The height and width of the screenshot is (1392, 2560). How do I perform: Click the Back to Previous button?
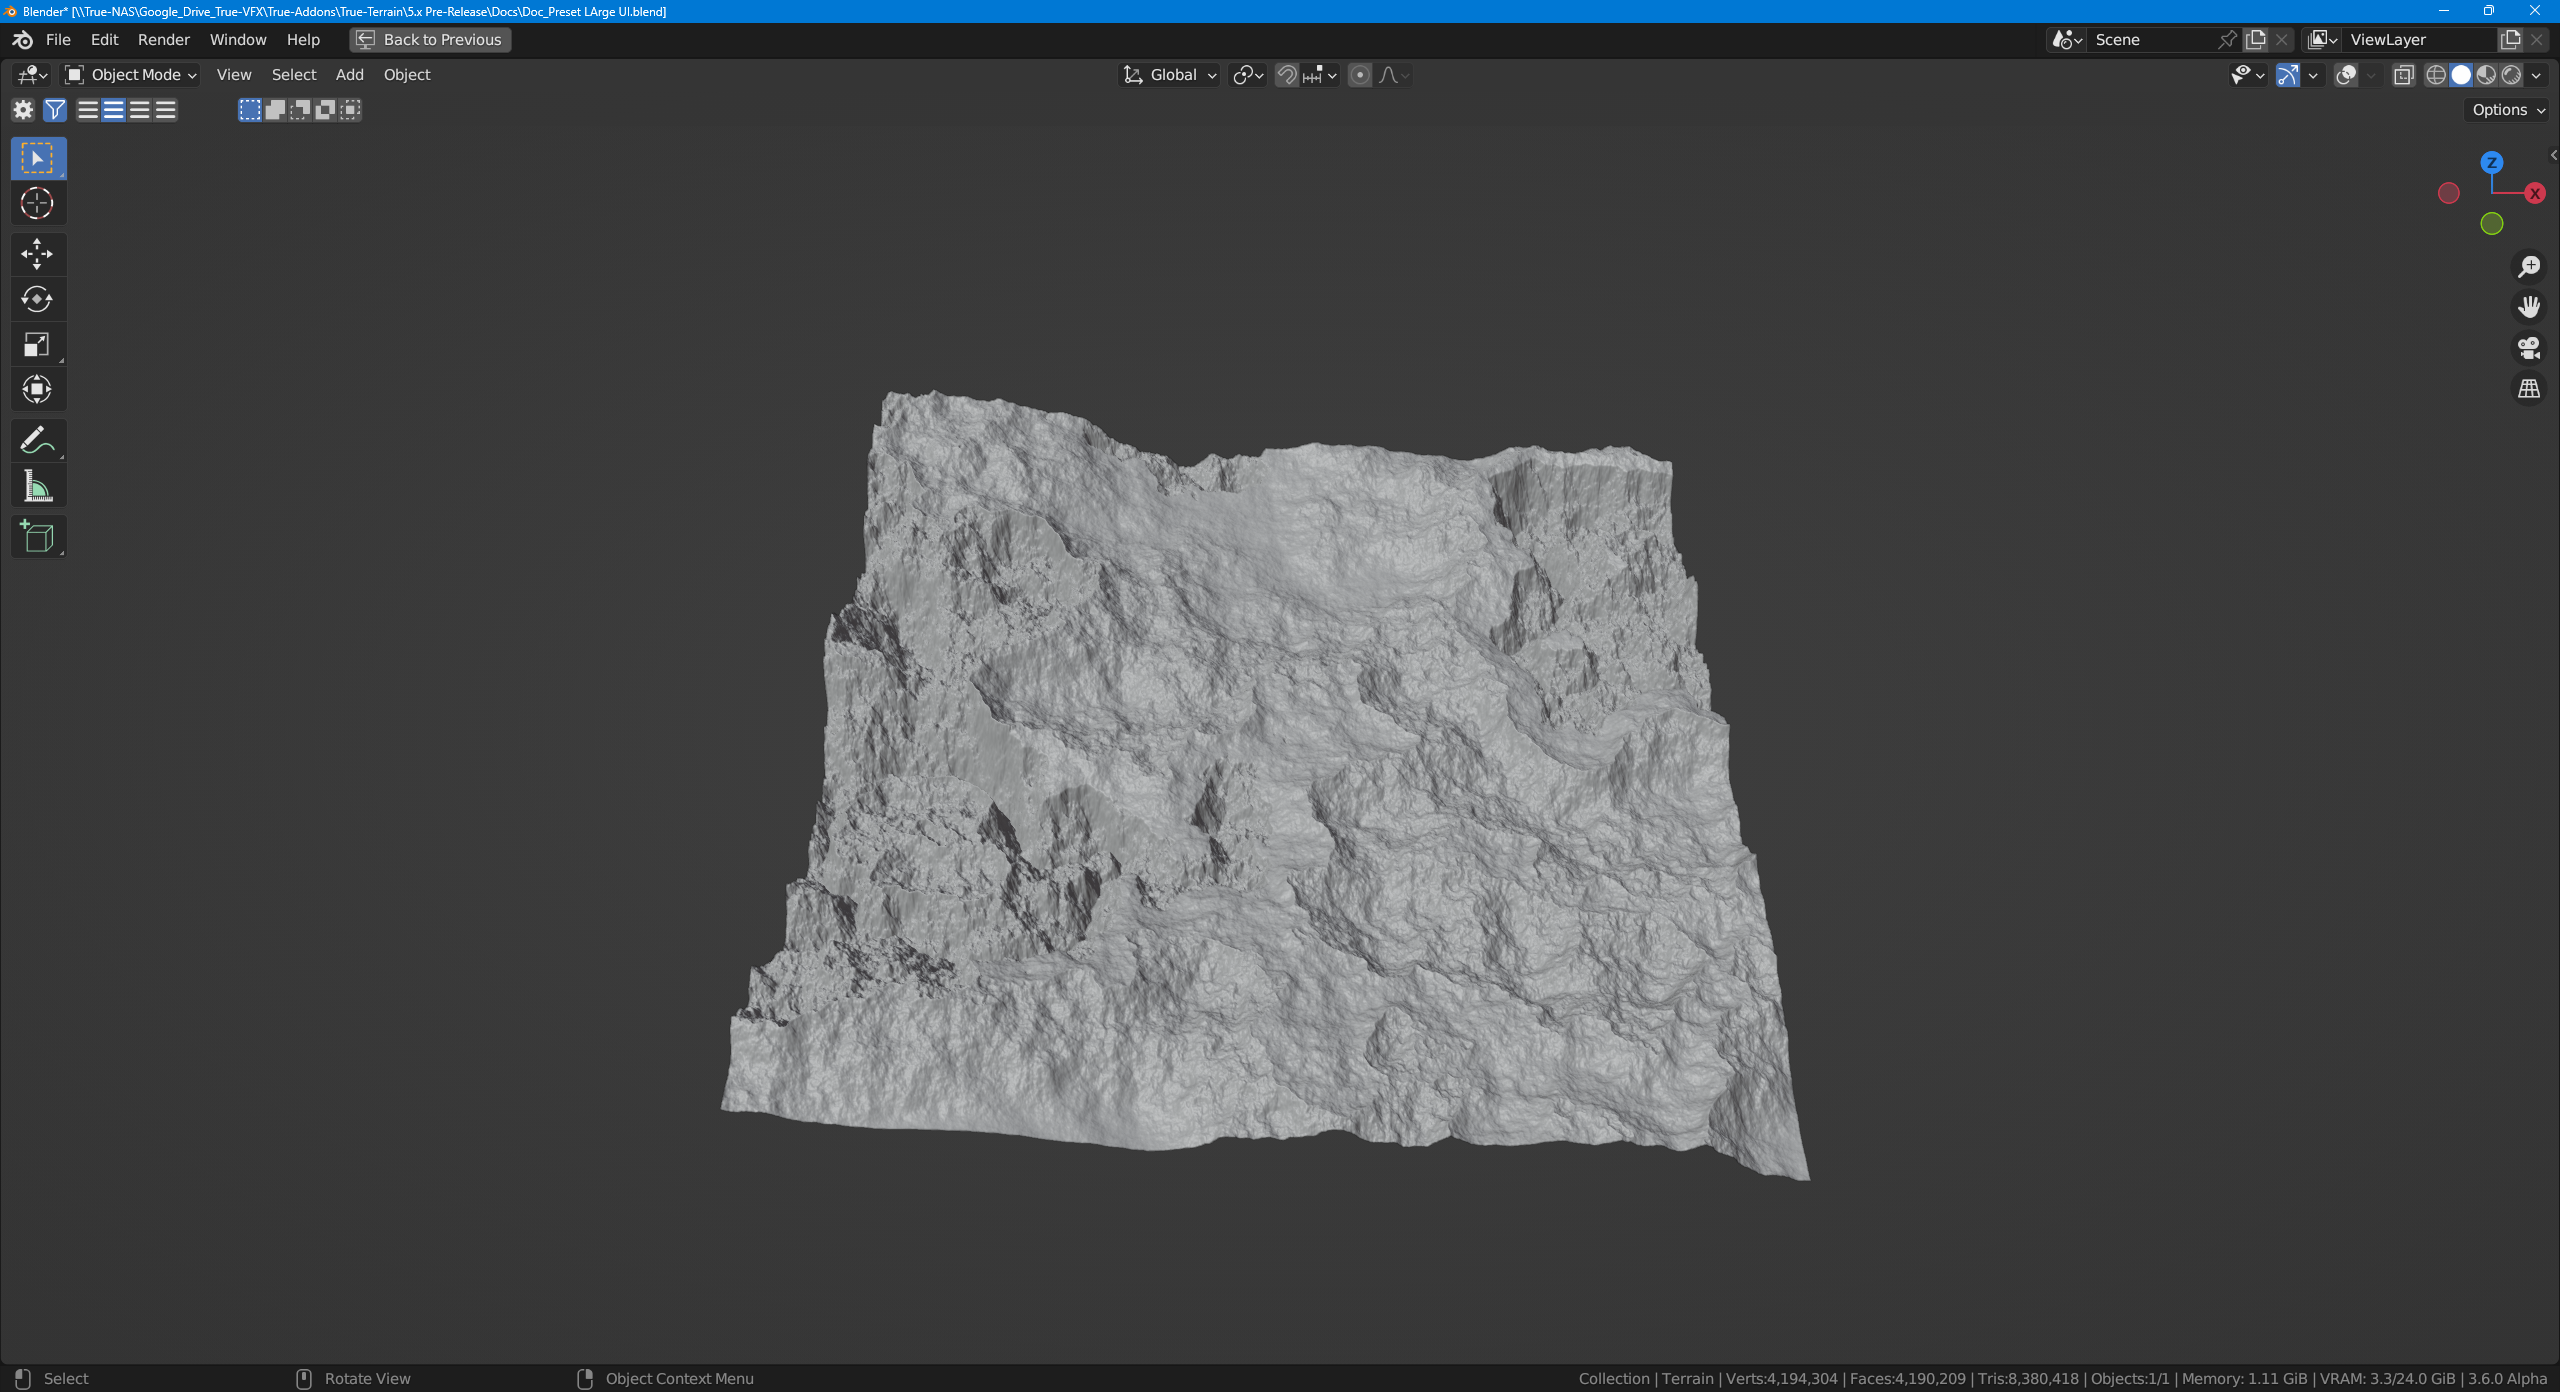tap(430, 39)
